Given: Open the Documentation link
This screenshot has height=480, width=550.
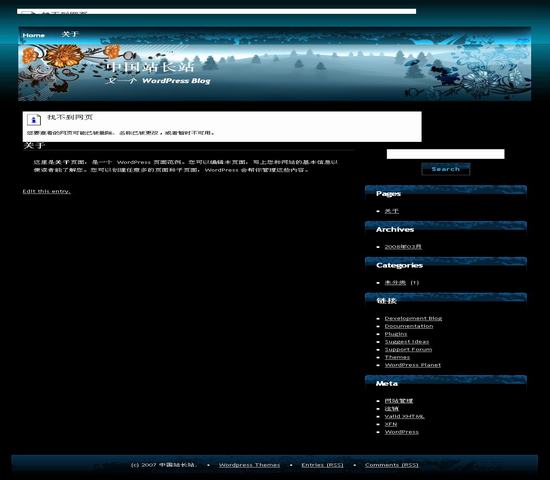Looking at the screenshot, I should click(409, 326).
